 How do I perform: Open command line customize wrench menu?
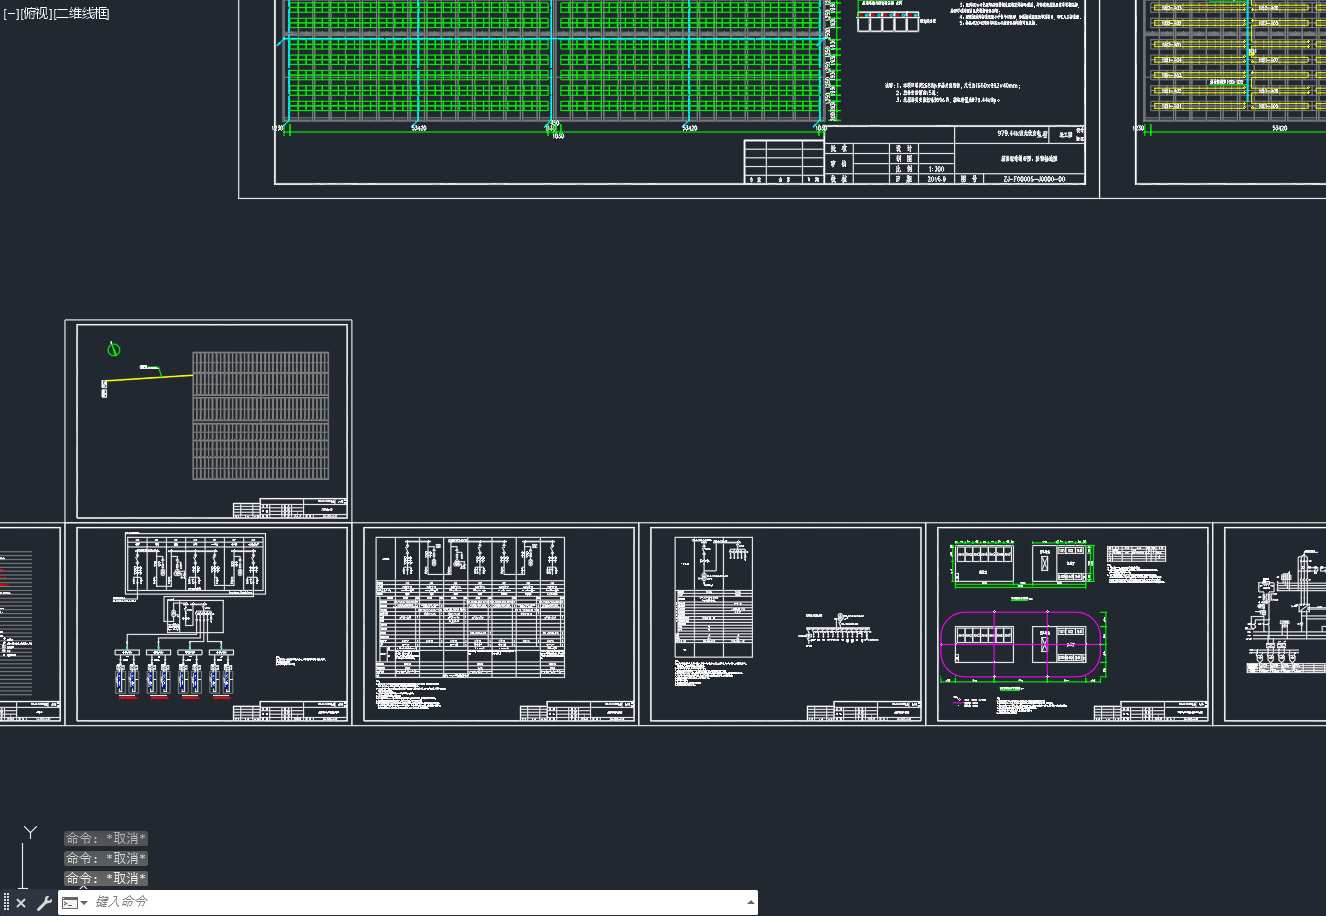pos(44,903)
